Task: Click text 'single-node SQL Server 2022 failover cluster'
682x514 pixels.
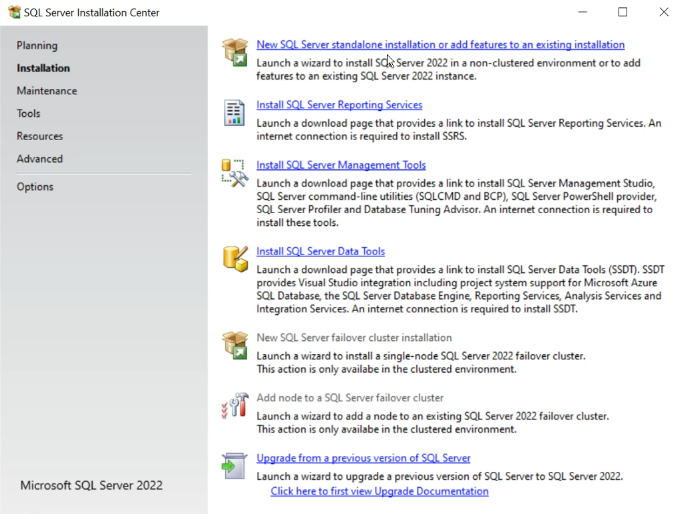Action: (483, 356)
